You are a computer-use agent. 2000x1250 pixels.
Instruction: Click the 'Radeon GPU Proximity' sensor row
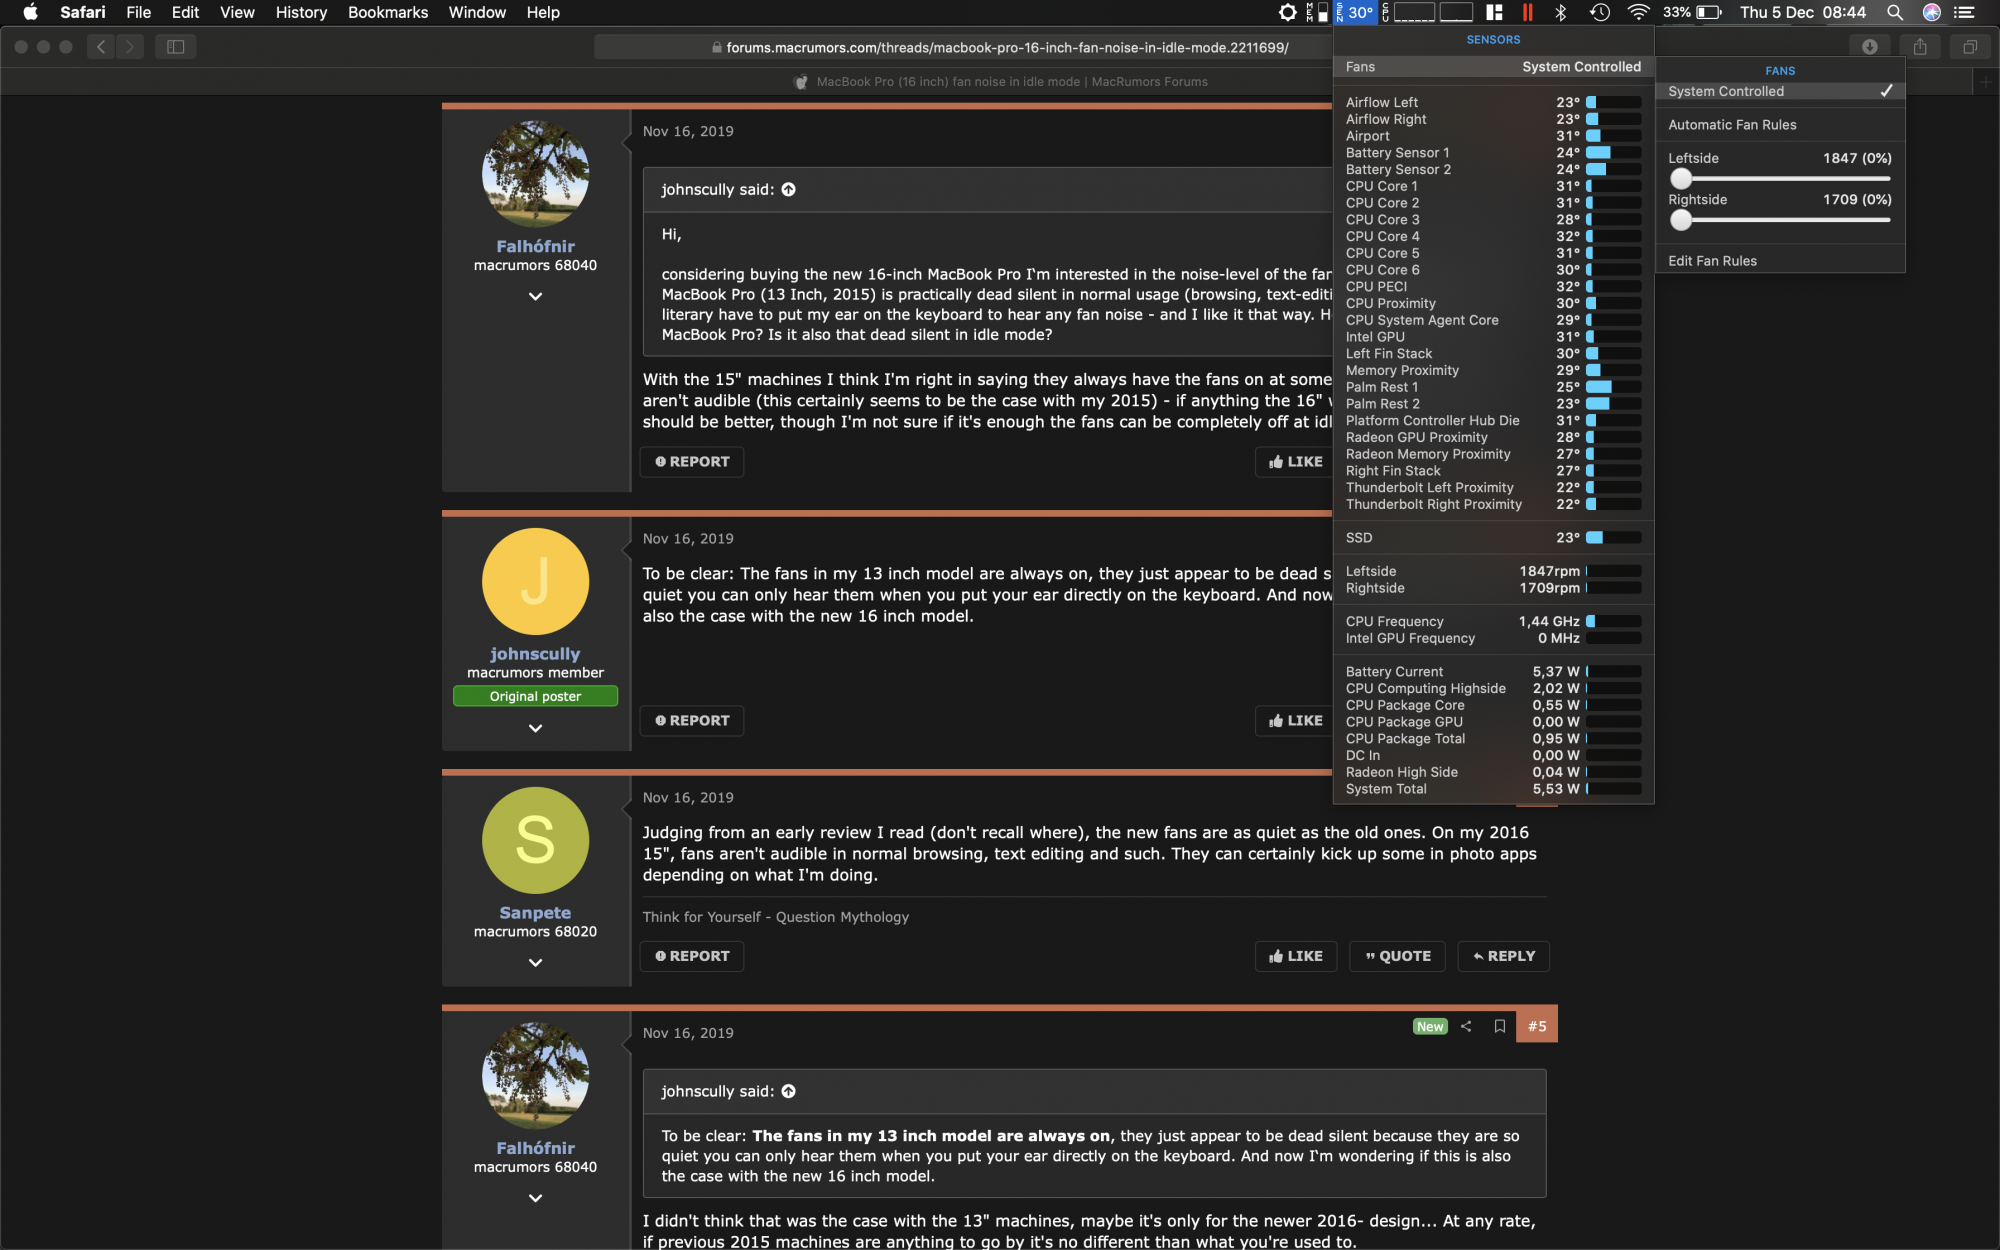[1493, 437]
